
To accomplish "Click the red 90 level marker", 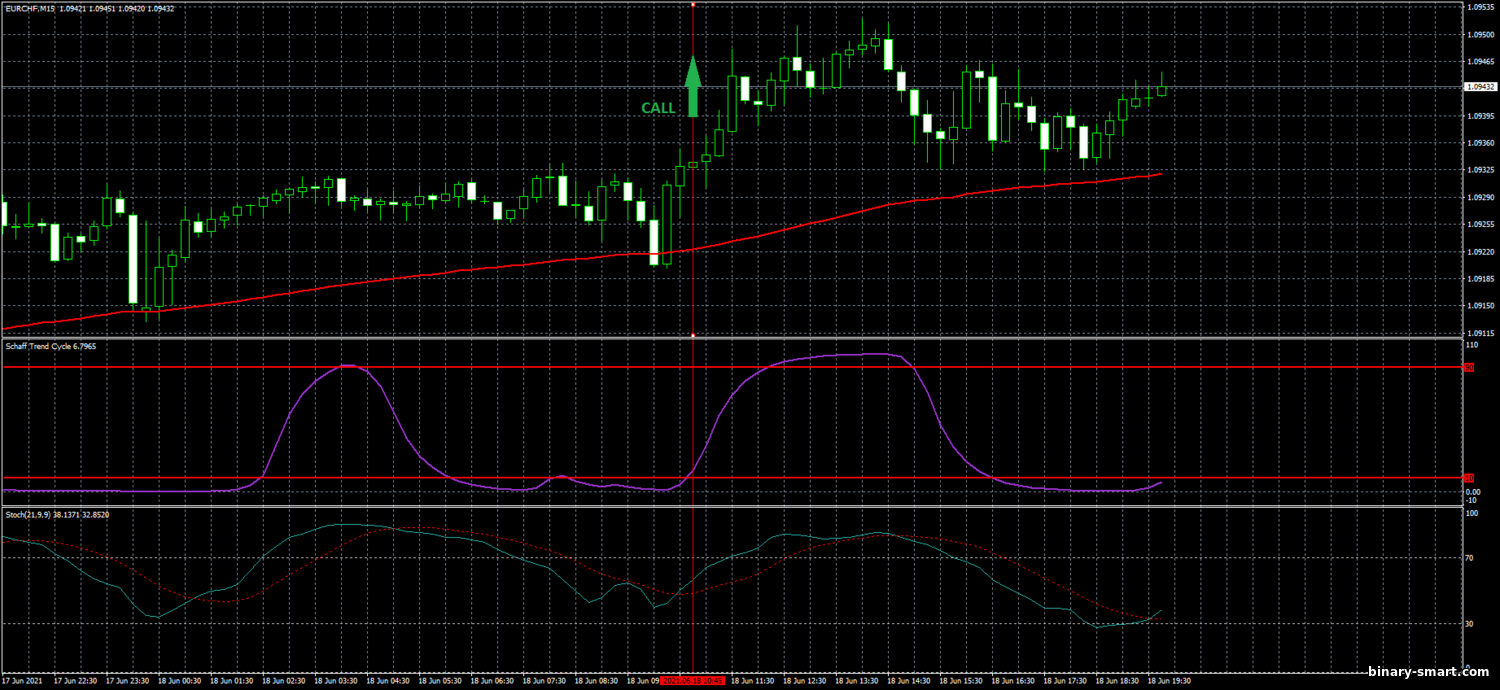I will tap(1469, 367).
